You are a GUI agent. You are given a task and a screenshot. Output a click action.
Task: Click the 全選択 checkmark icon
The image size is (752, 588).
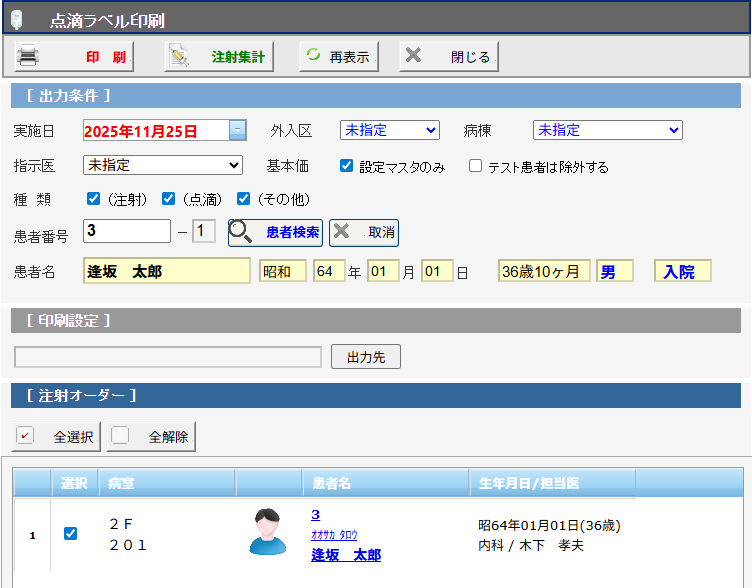(26, 436)
